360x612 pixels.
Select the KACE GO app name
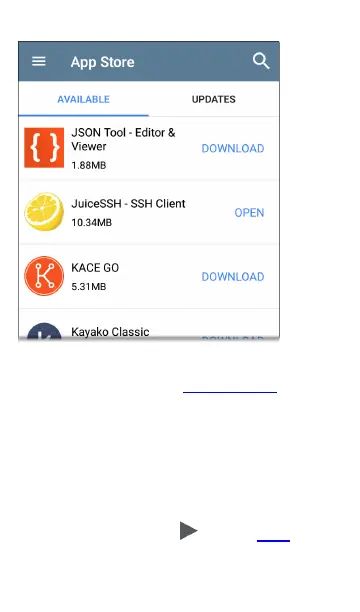pyautogui.click(x=95, y=268)
